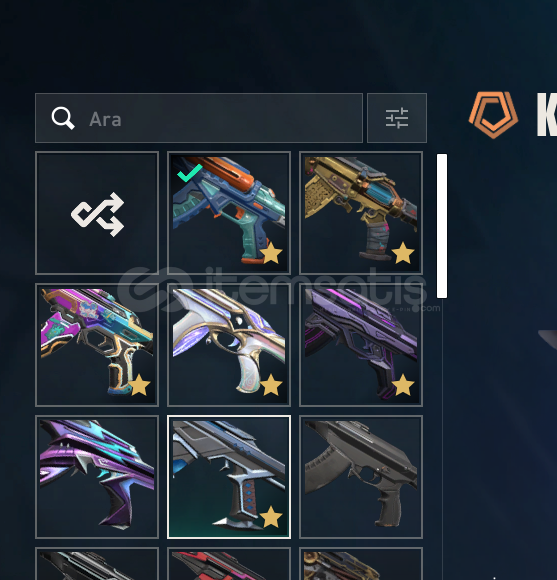
Task: Toggle favorite star on gold ornate skin
Action: (403, 253)
